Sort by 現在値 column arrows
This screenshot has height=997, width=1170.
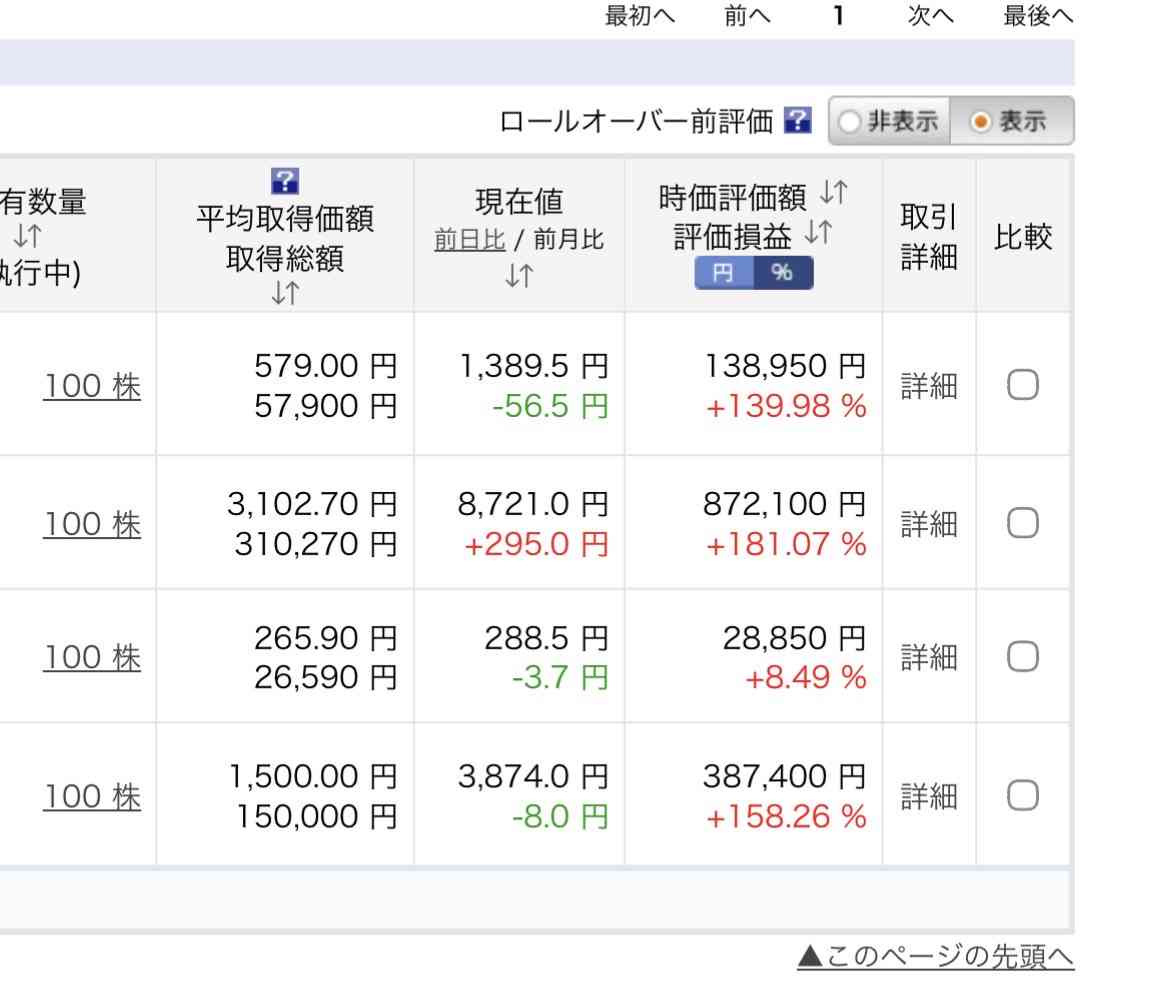519,276
